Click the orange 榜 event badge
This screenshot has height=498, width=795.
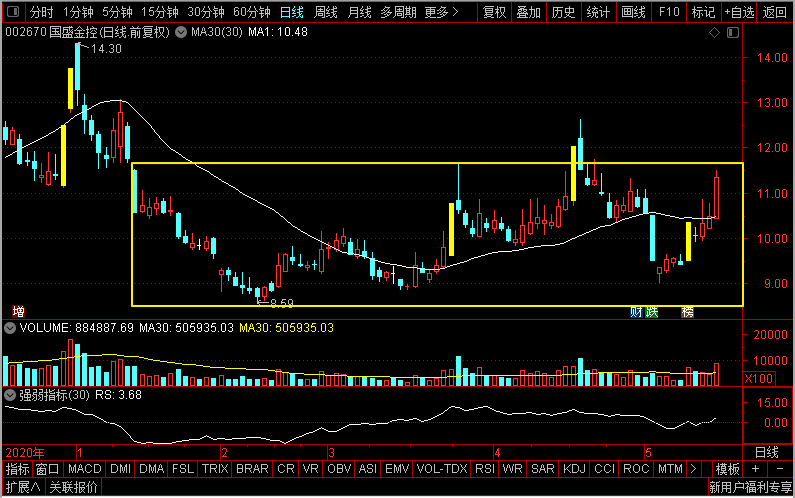point(688,312)
